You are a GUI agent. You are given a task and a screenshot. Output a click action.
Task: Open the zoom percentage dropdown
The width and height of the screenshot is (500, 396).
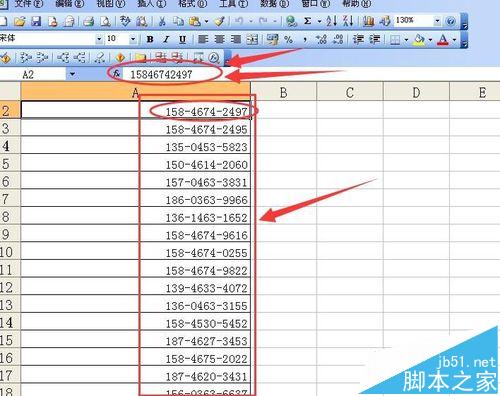[437, 21]
